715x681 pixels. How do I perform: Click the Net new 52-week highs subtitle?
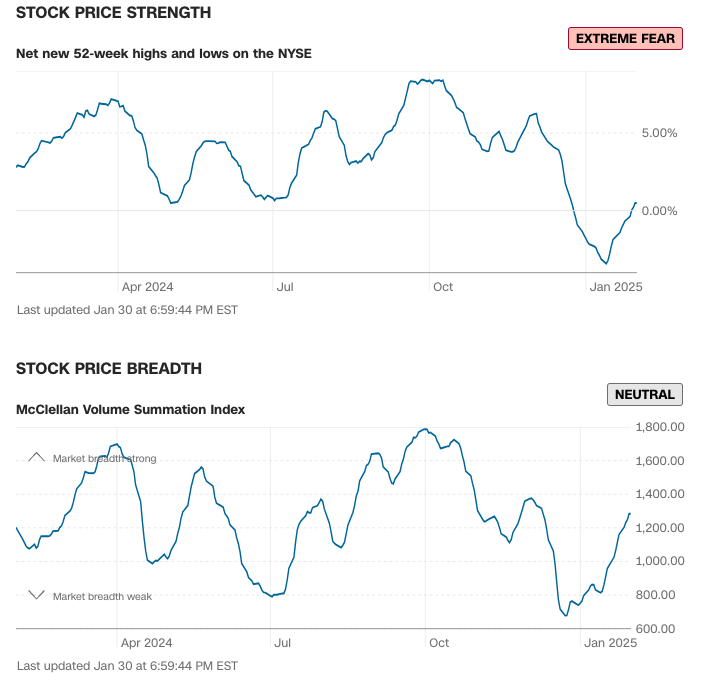[164, 53]
